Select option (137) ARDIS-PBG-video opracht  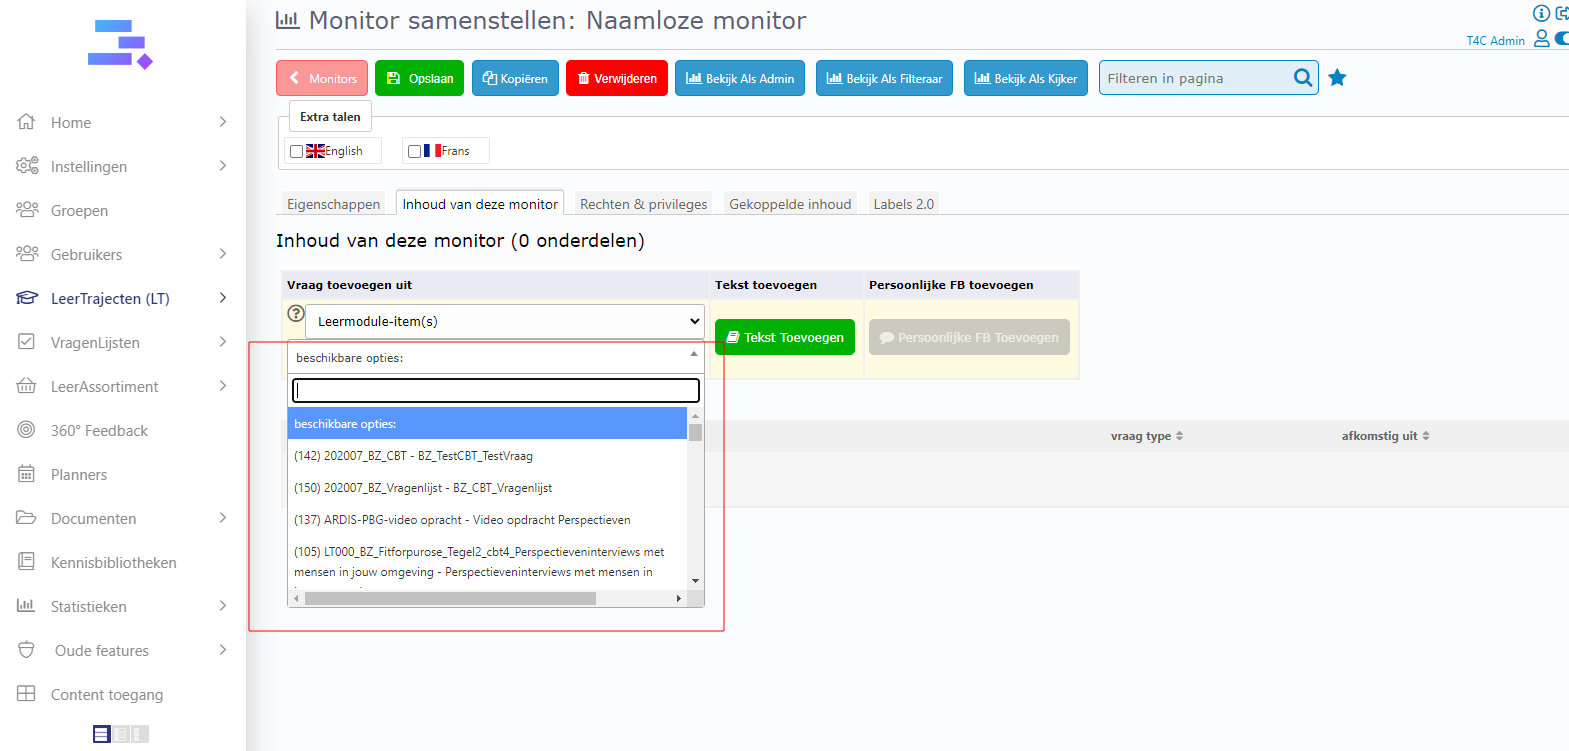462,520
